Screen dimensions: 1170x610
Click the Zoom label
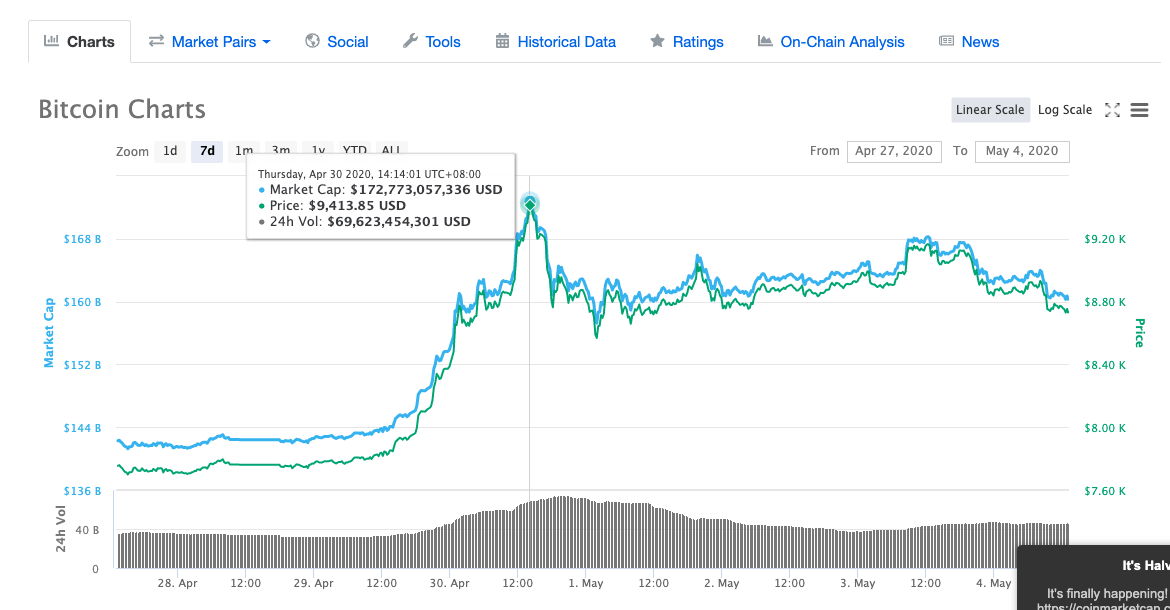pyautogui.click(x=132, y=151)
